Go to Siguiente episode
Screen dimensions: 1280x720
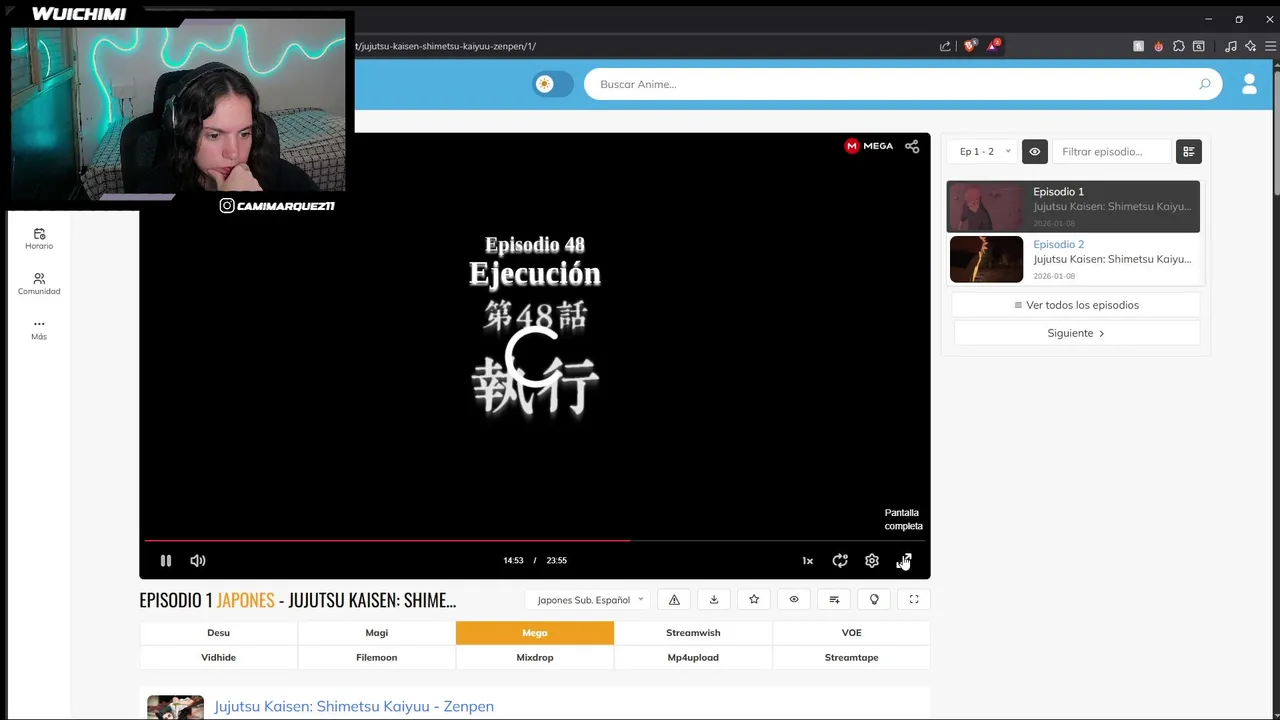click(x=1076, y=333)
